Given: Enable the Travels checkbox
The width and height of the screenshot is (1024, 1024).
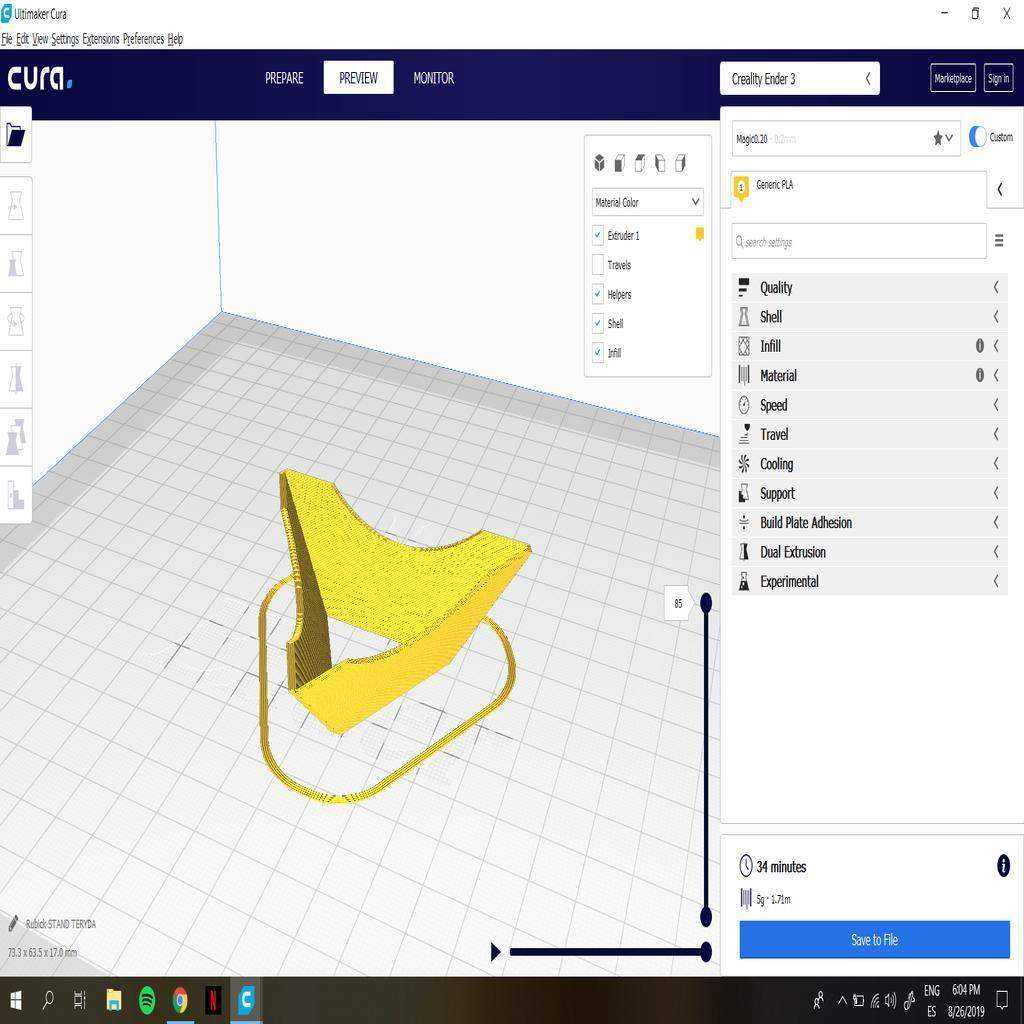Looking at the screenshot, I should (x=598, y=264).
